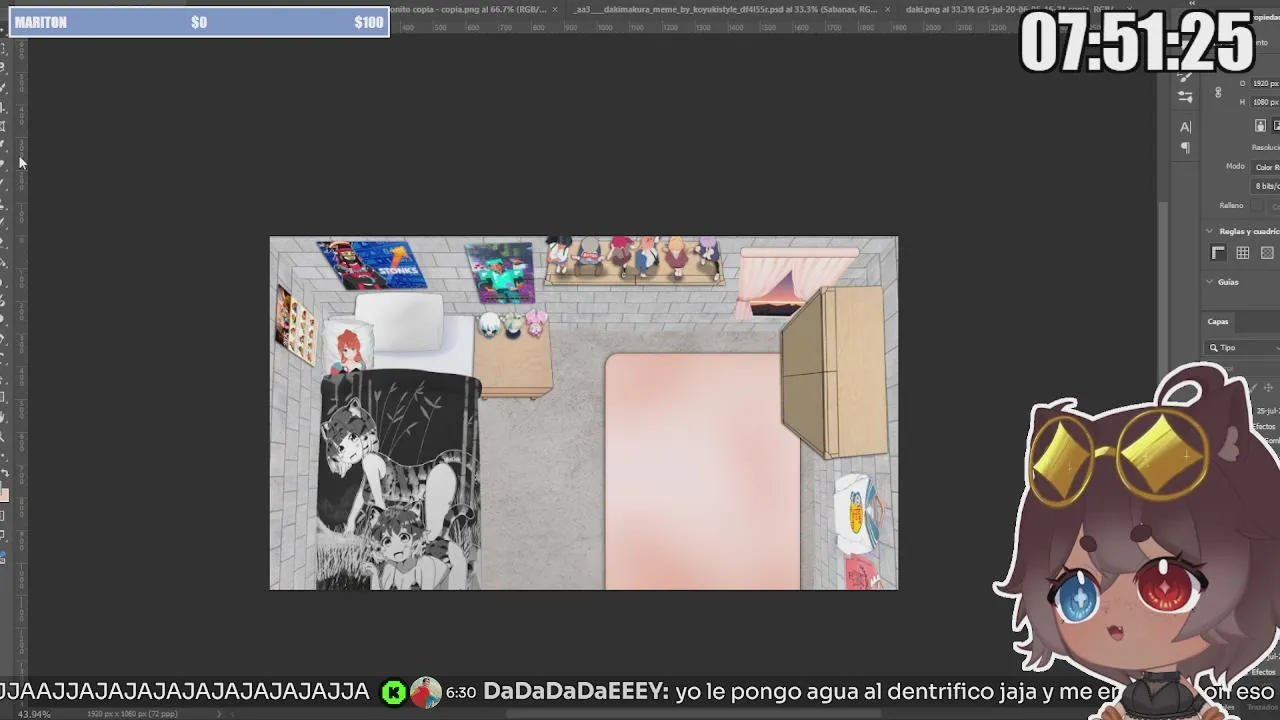Click the room image on the canvas
The height and width of the screenshot is (720, 1280).
(x=584, y=413)
